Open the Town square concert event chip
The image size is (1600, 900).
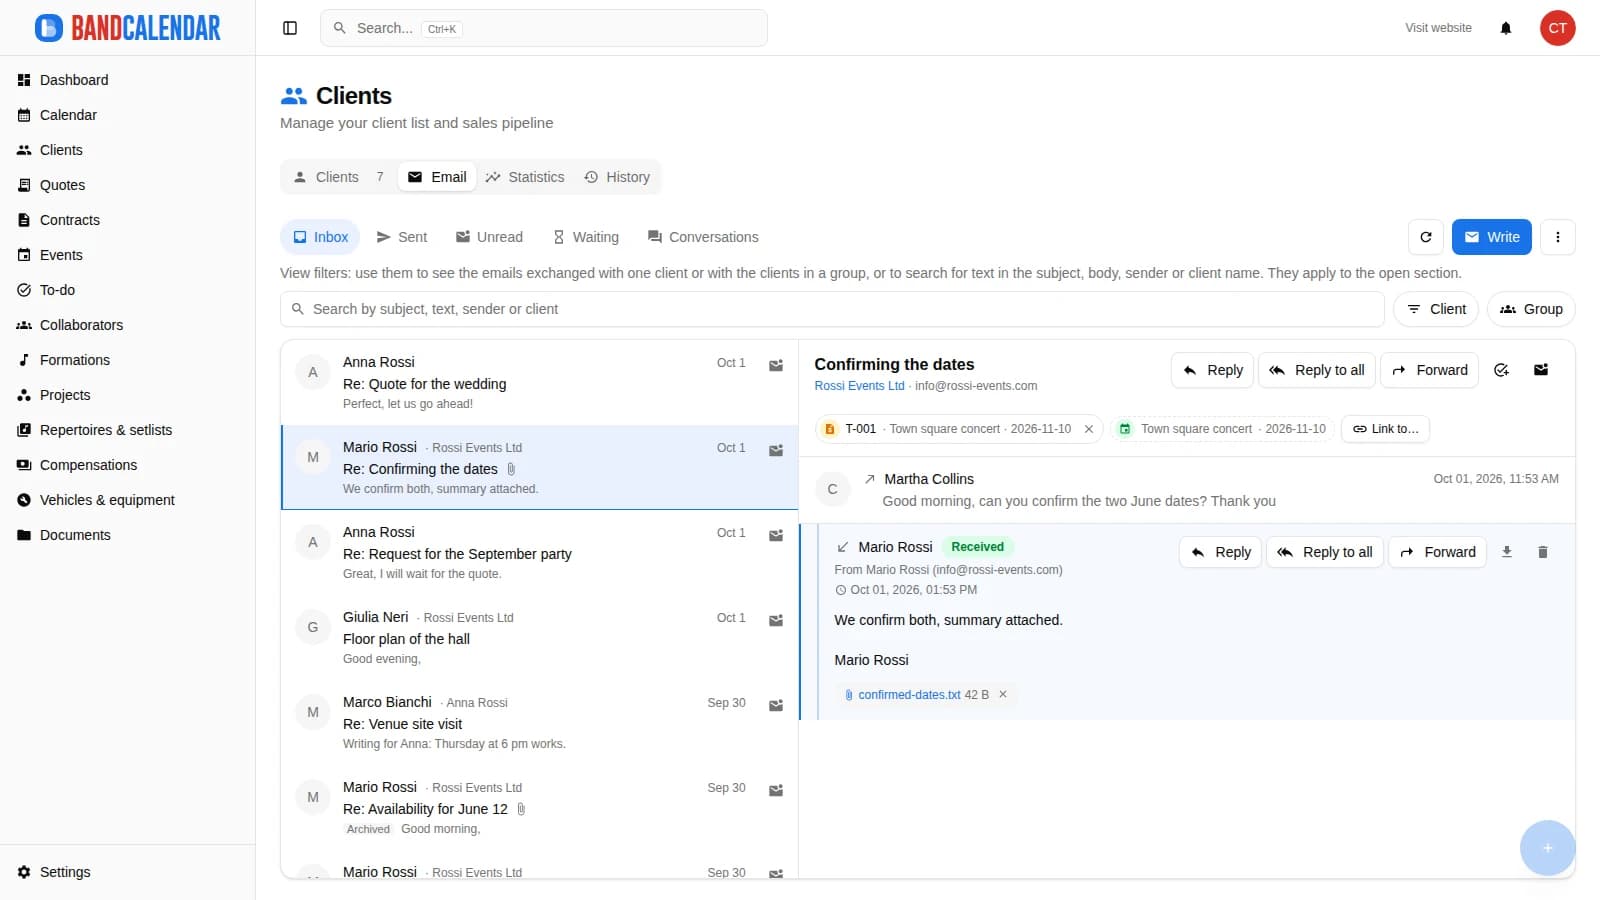point(1222,429)
